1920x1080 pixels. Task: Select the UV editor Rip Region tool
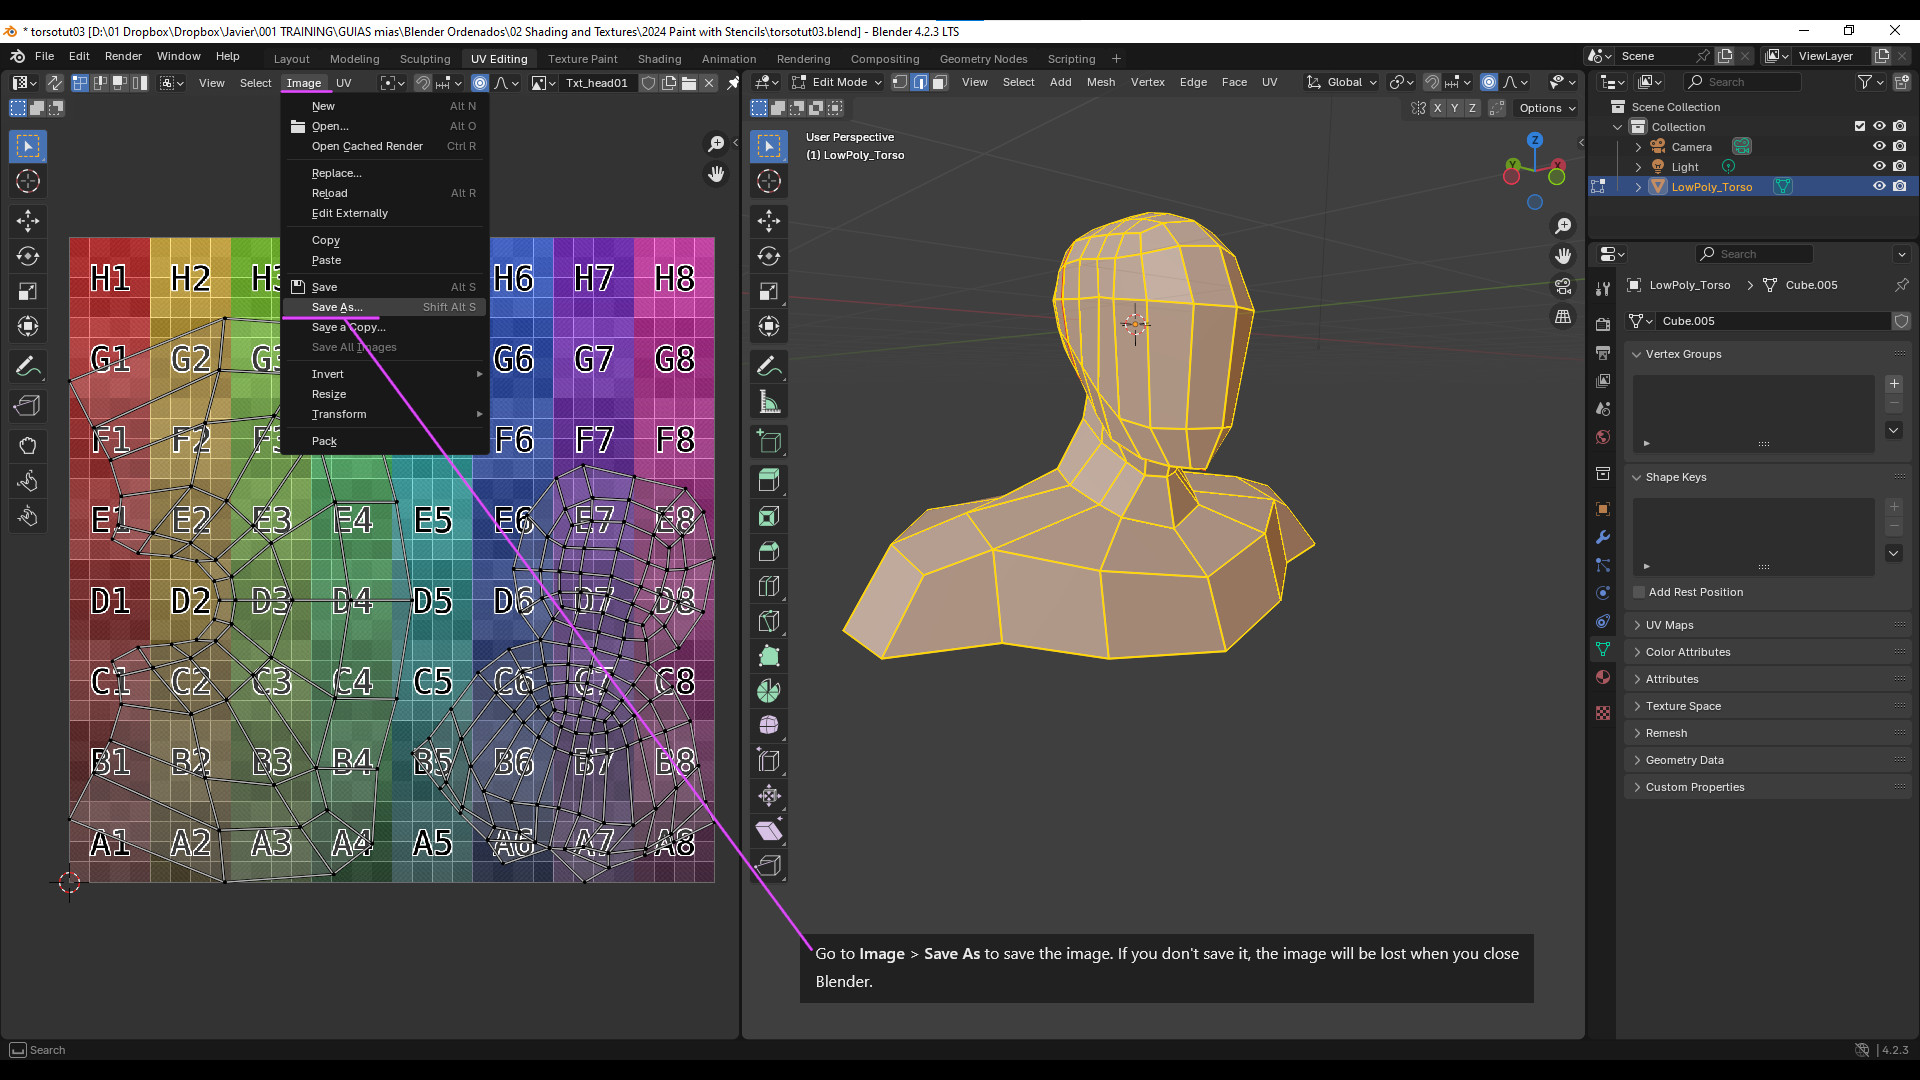point(28,406)
